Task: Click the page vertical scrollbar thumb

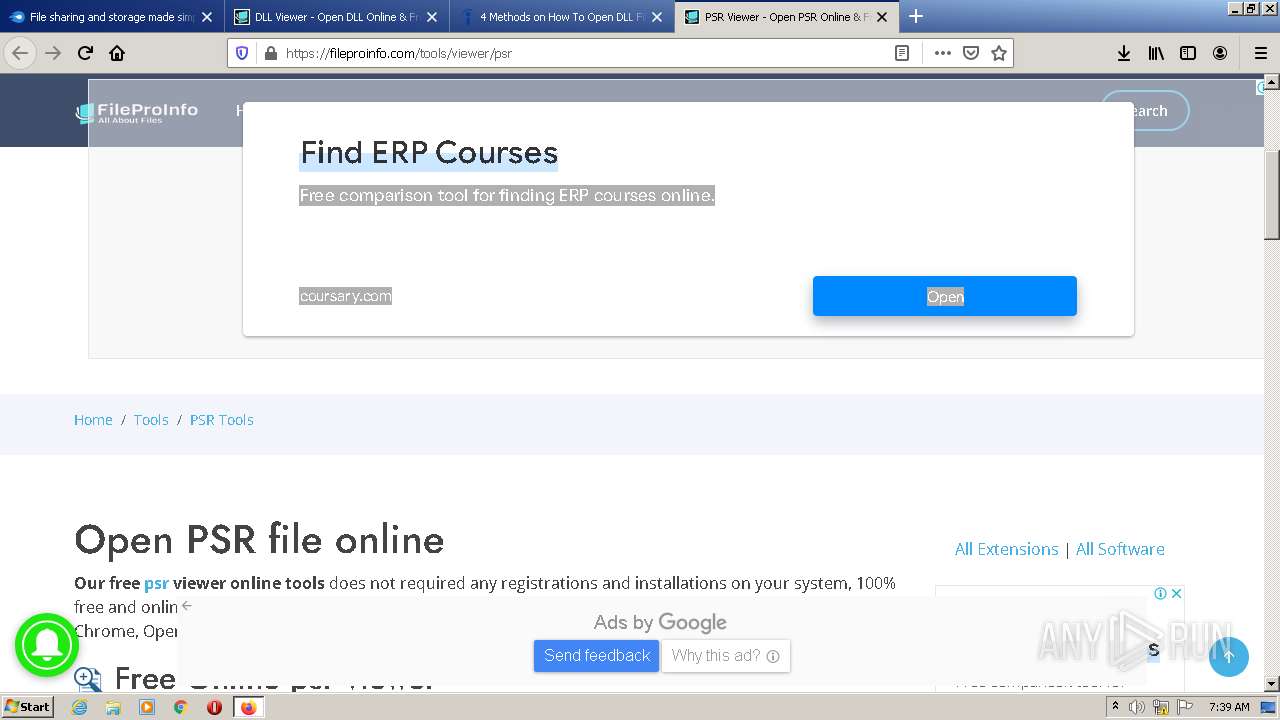Action: pyautogui.click(x=1272, y=194)
